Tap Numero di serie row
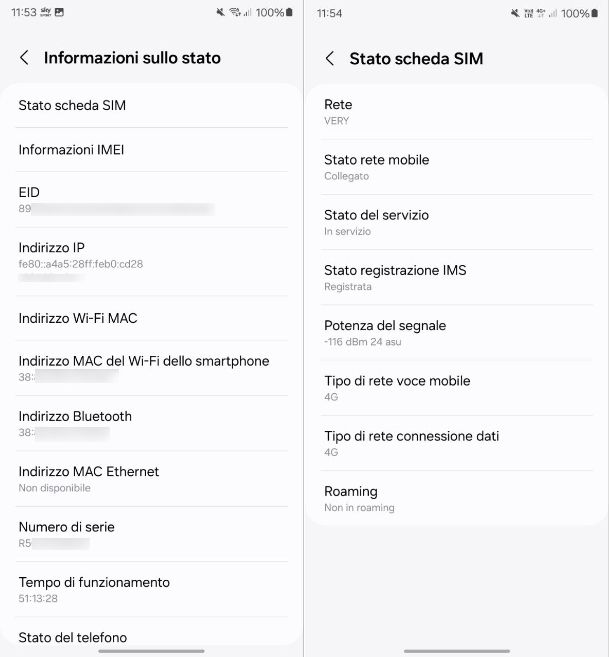Image resolution: width=610 pixels, height=657 pixels. coord(152,534)
